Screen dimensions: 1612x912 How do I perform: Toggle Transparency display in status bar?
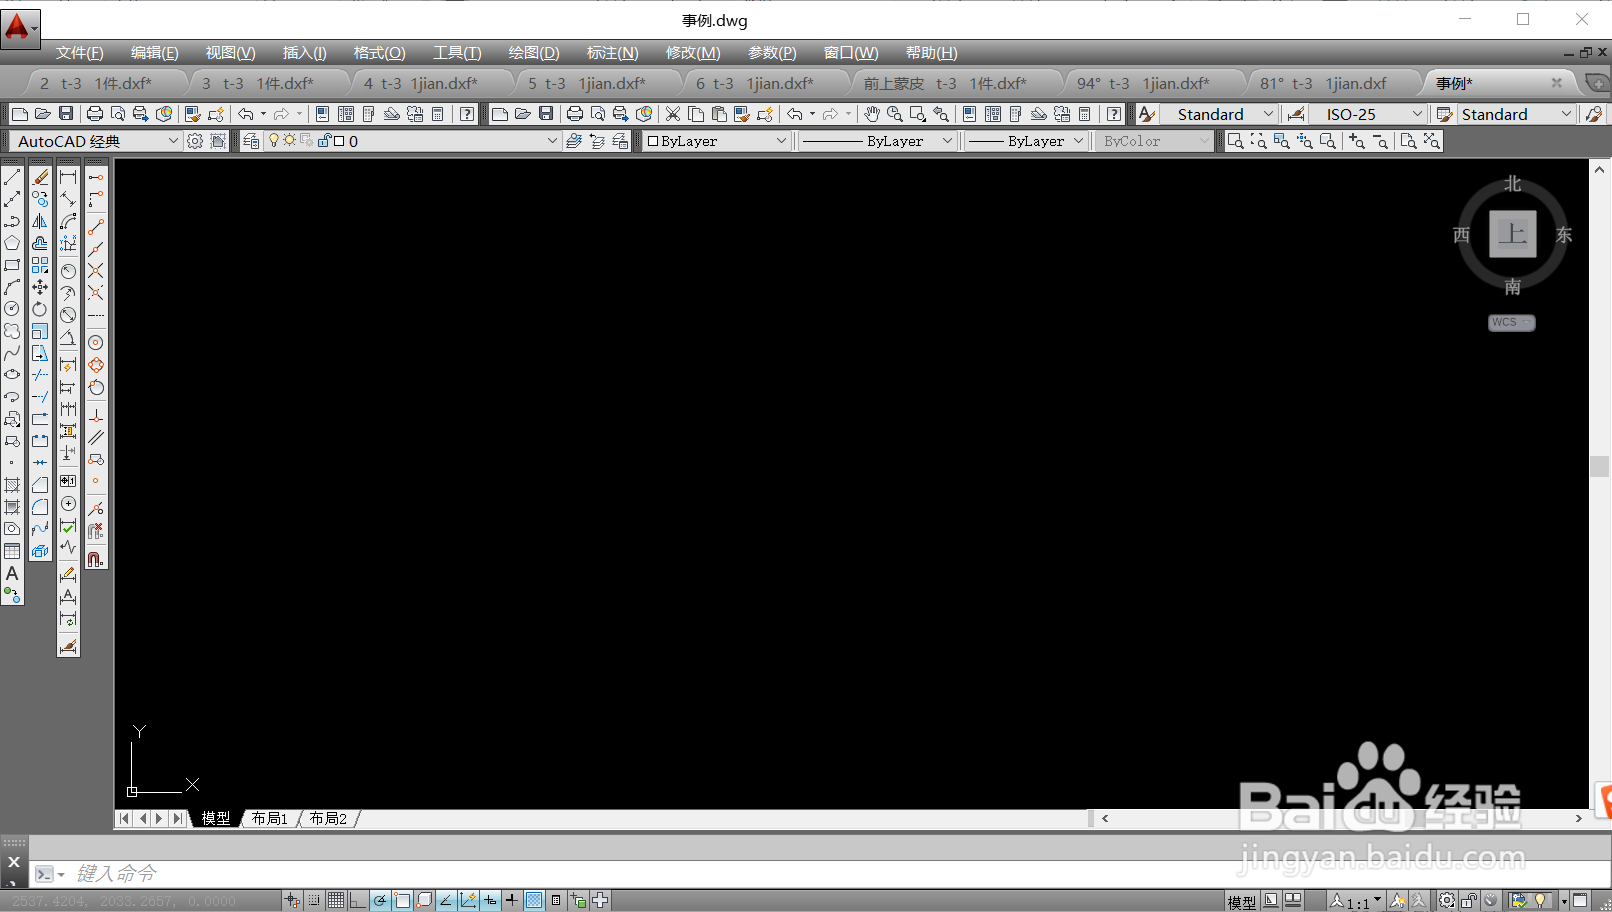pos(534,900)
